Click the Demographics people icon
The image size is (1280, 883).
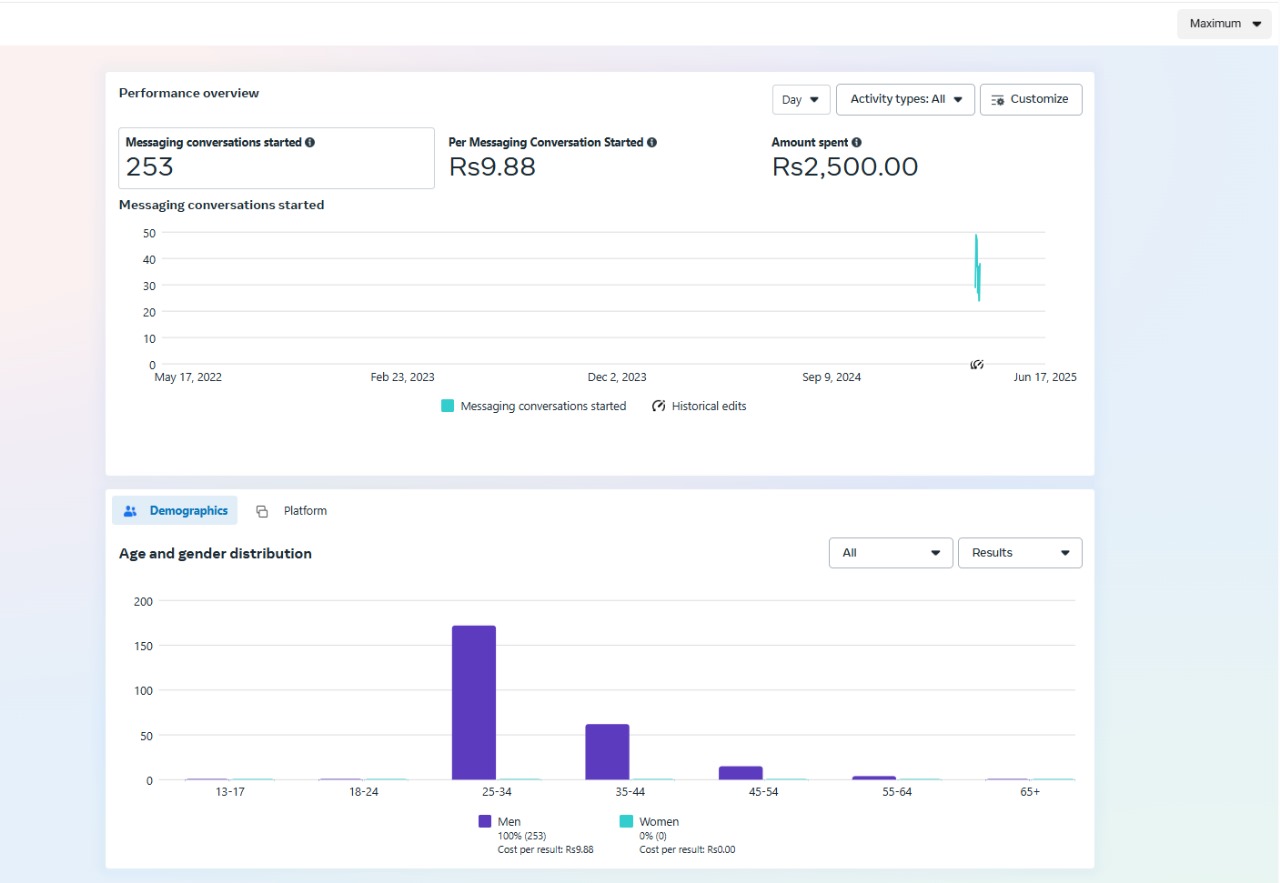[130, 511]
